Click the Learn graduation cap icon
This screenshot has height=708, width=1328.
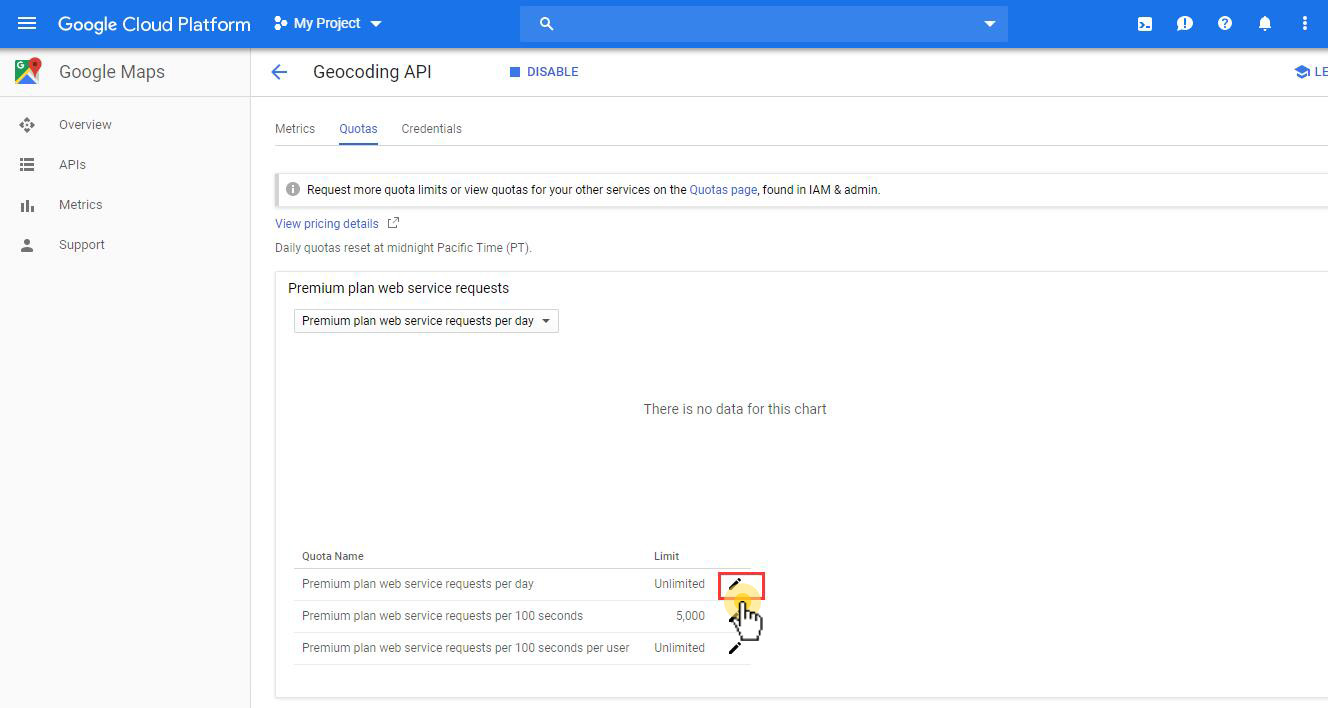coord(1301,72)
